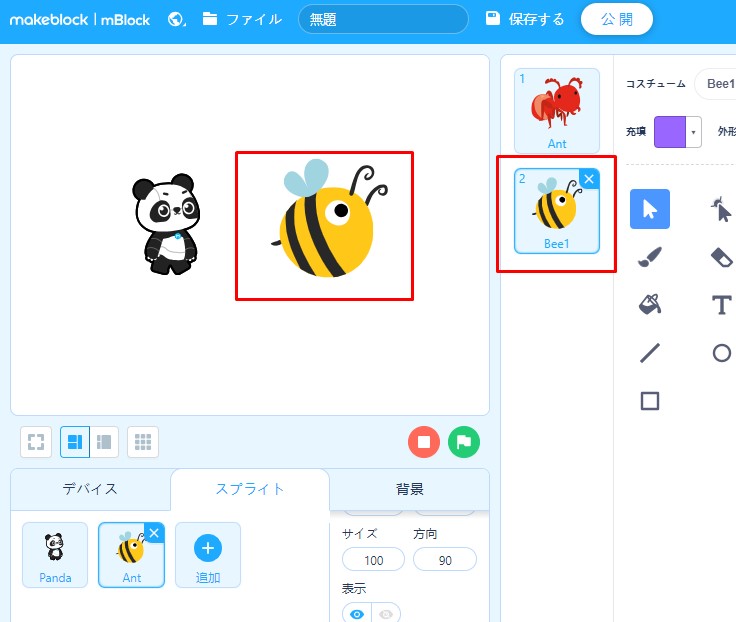Select the paint bucket fill tool
This screenshot has height=622, width=736.
click(x=650, y=305)
